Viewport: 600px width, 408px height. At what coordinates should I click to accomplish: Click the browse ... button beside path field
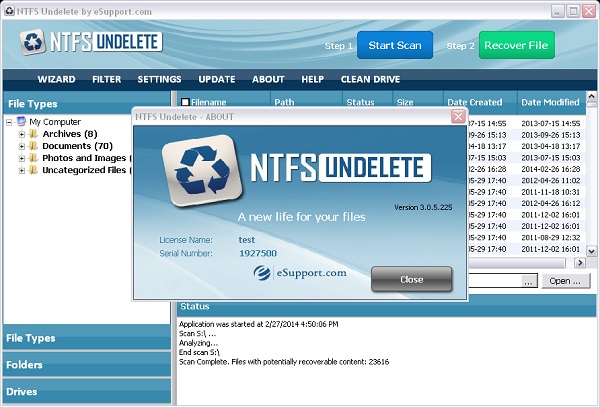click(x=528, y=282)
